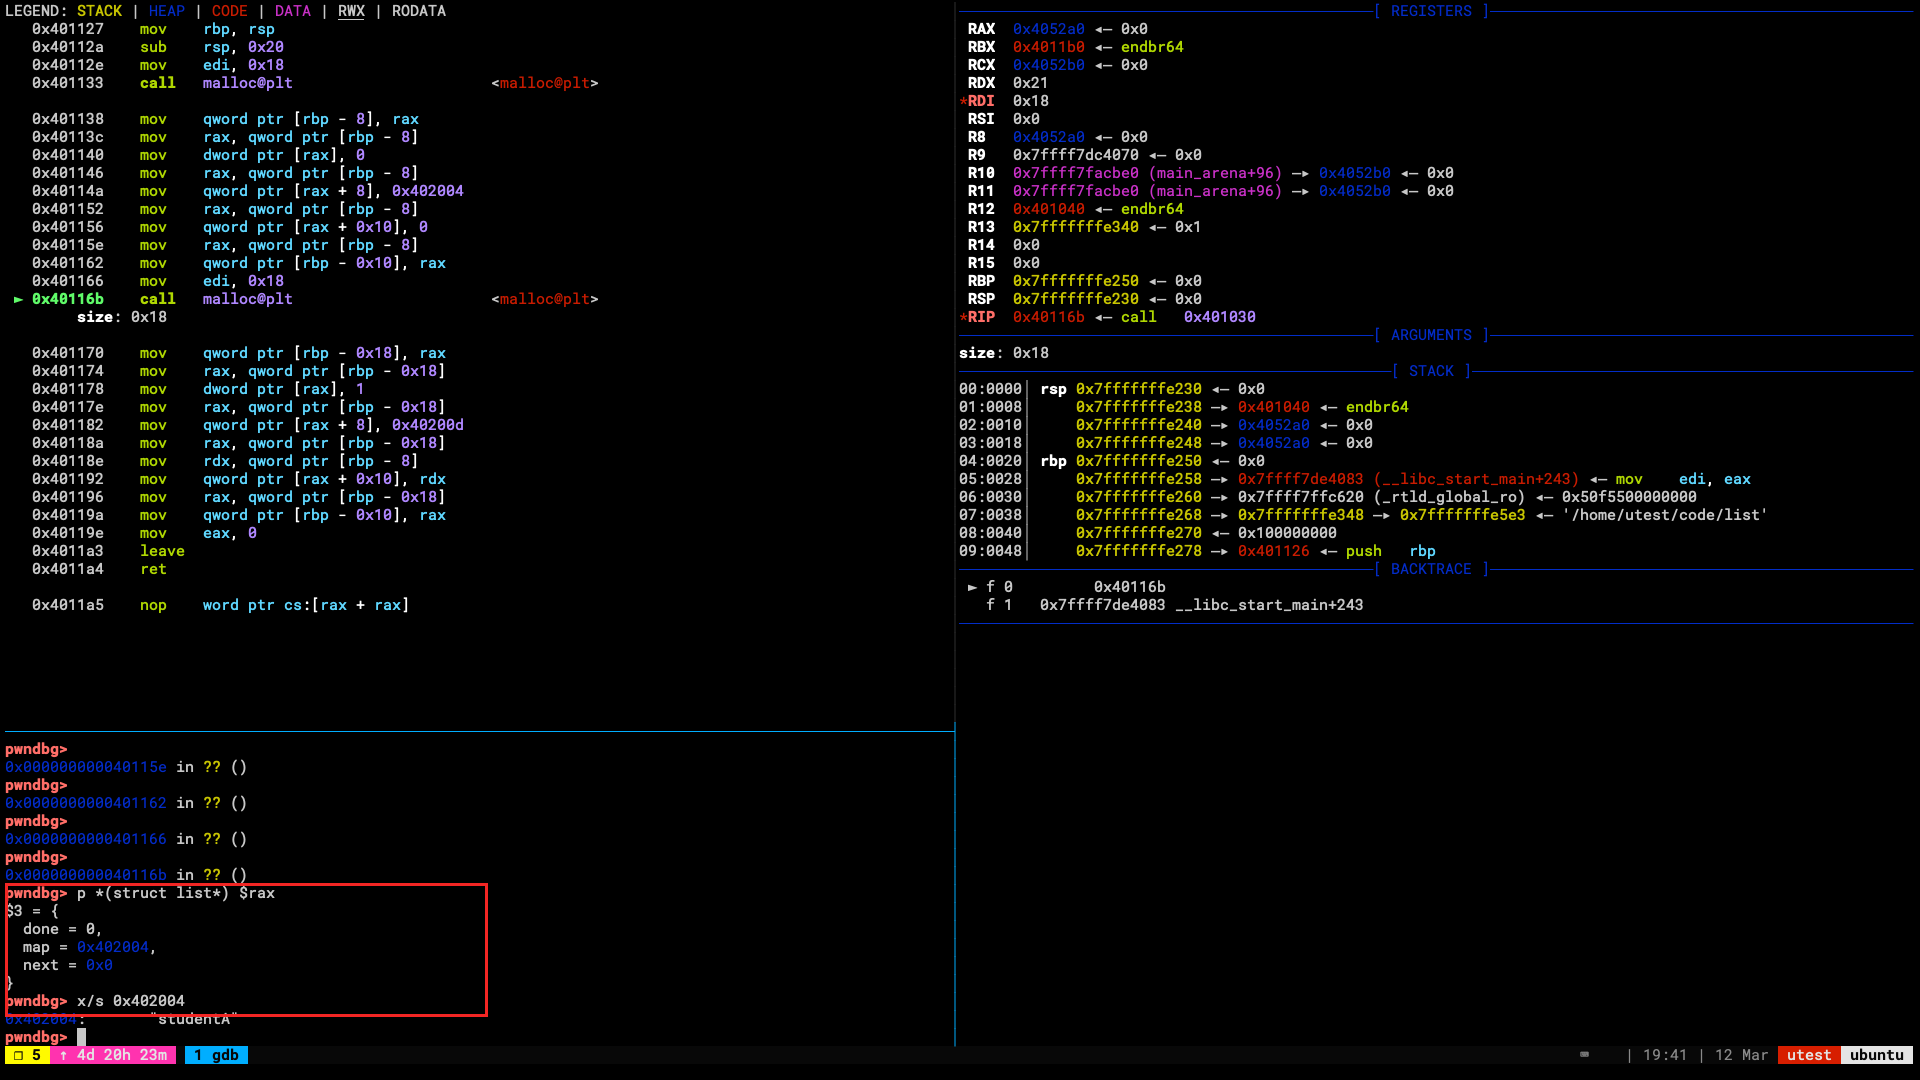Click the ARGUMENTS section header

click(1431, 335)
